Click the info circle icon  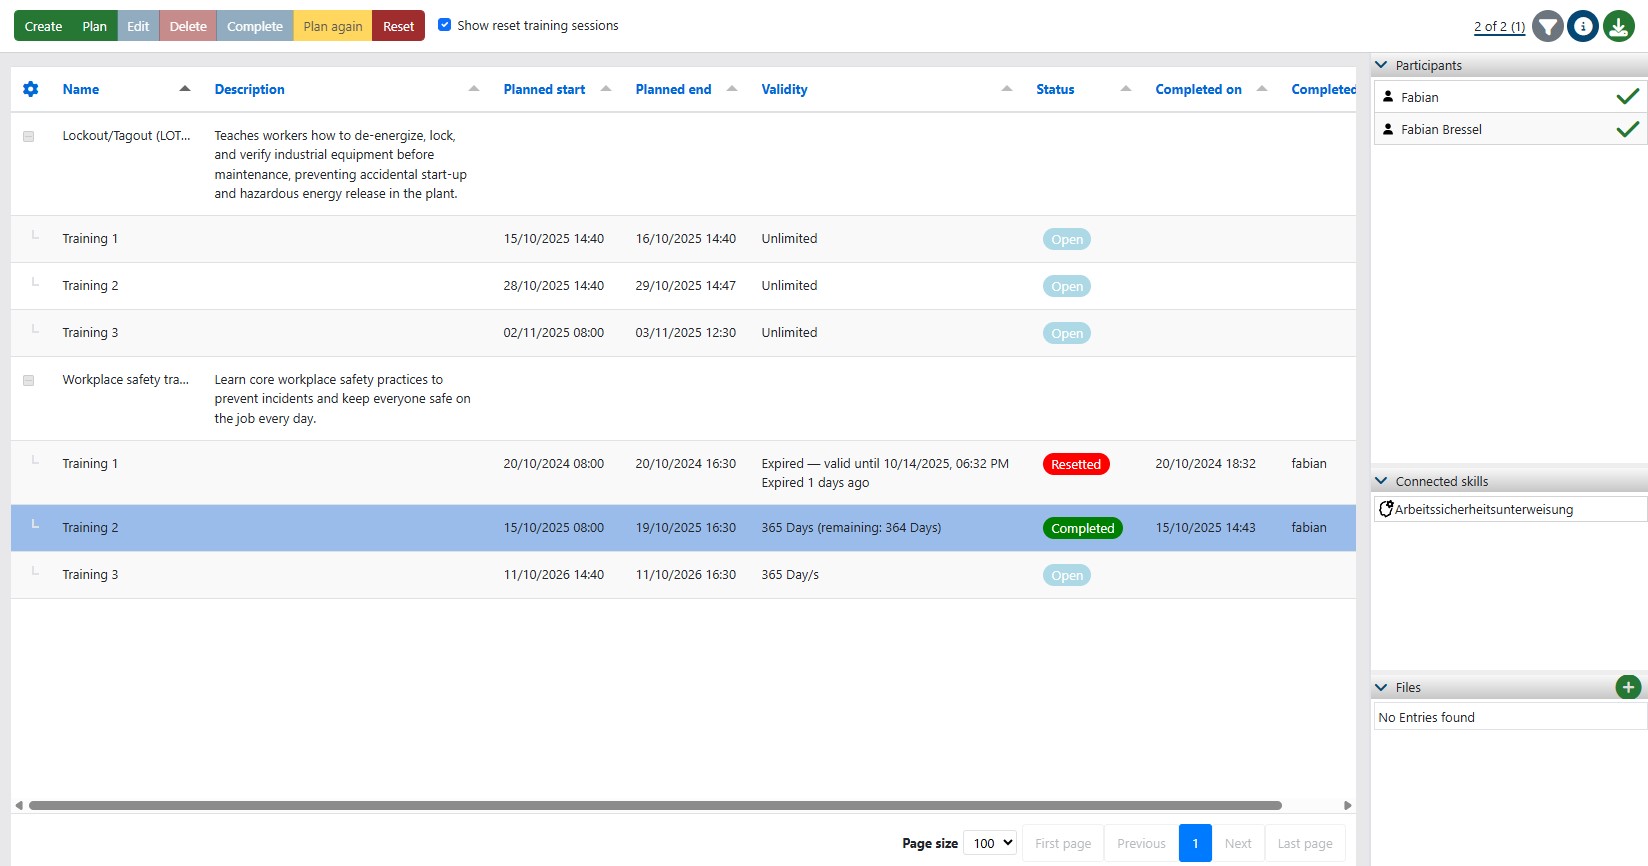[1583, 26]
